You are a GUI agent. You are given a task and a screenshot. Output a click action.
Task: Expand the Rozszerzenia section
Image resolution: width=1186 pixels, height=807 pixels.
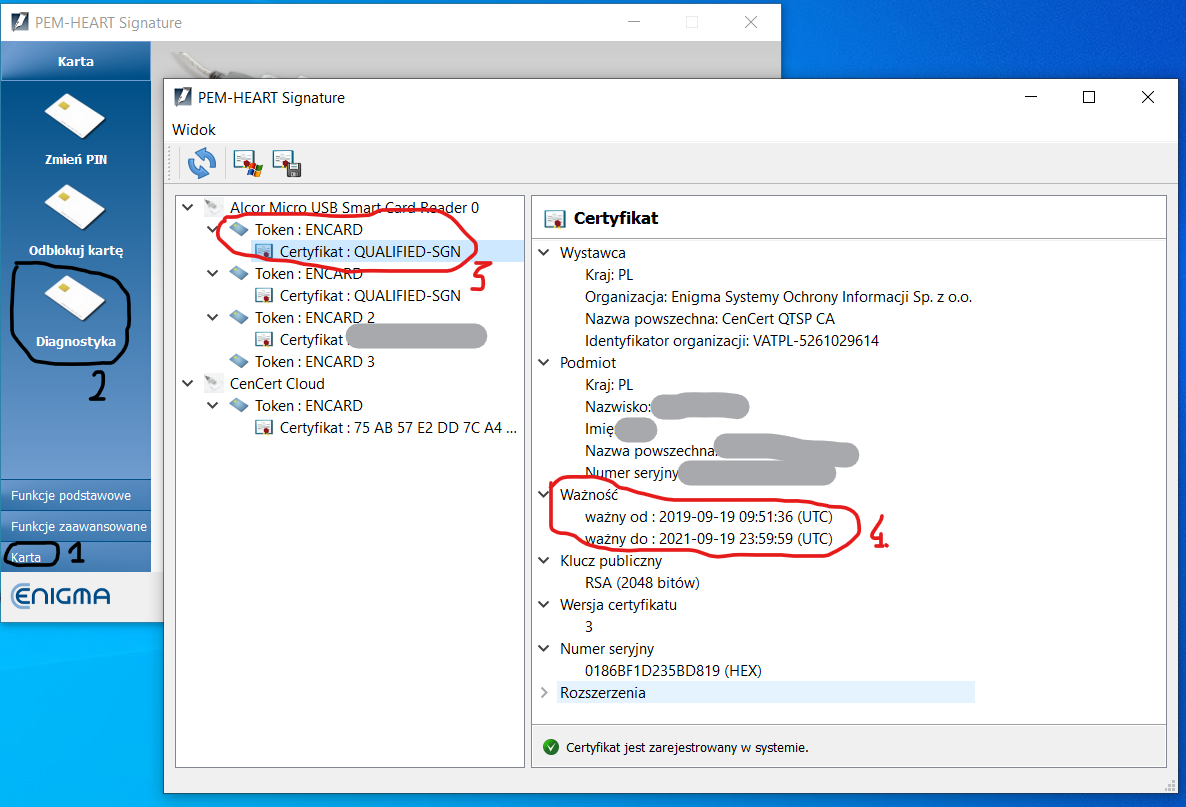544,692
